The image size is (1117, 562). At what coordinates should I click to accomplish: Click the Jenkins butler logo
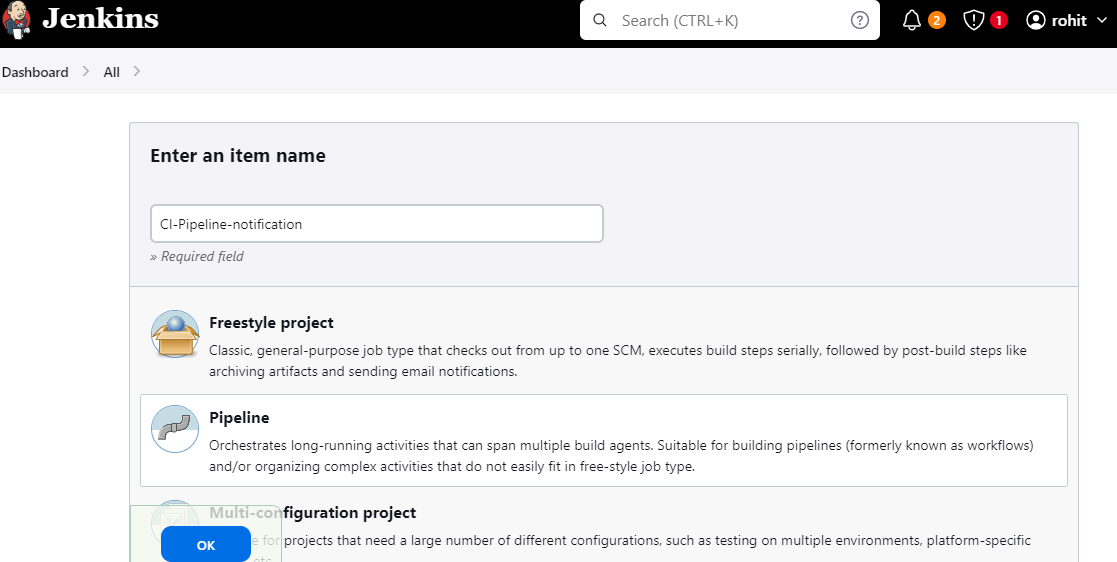[17, 20]
